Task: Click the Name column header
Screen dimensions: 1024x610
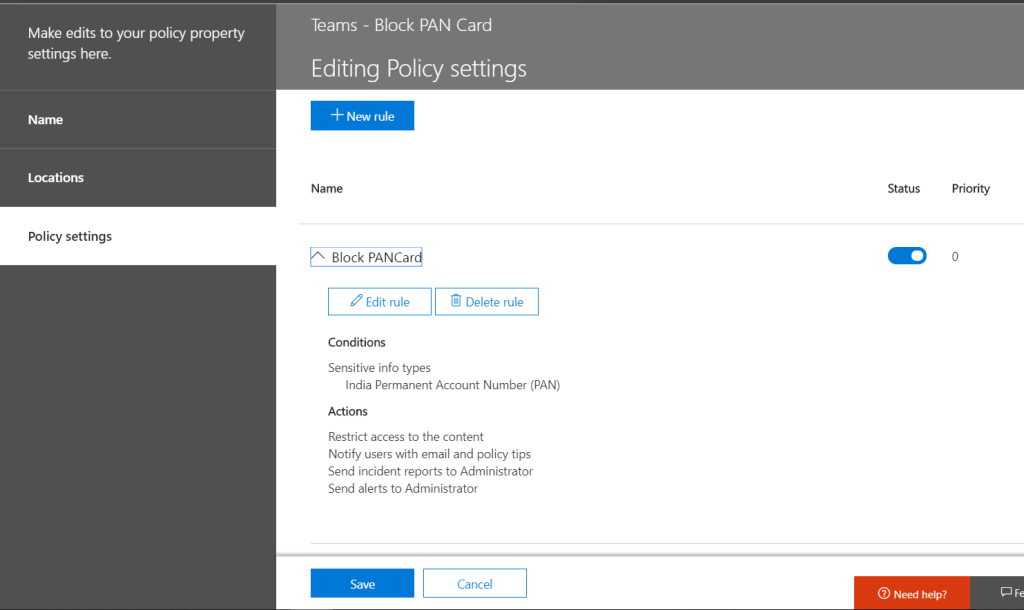Action: (x=327, y=188)
